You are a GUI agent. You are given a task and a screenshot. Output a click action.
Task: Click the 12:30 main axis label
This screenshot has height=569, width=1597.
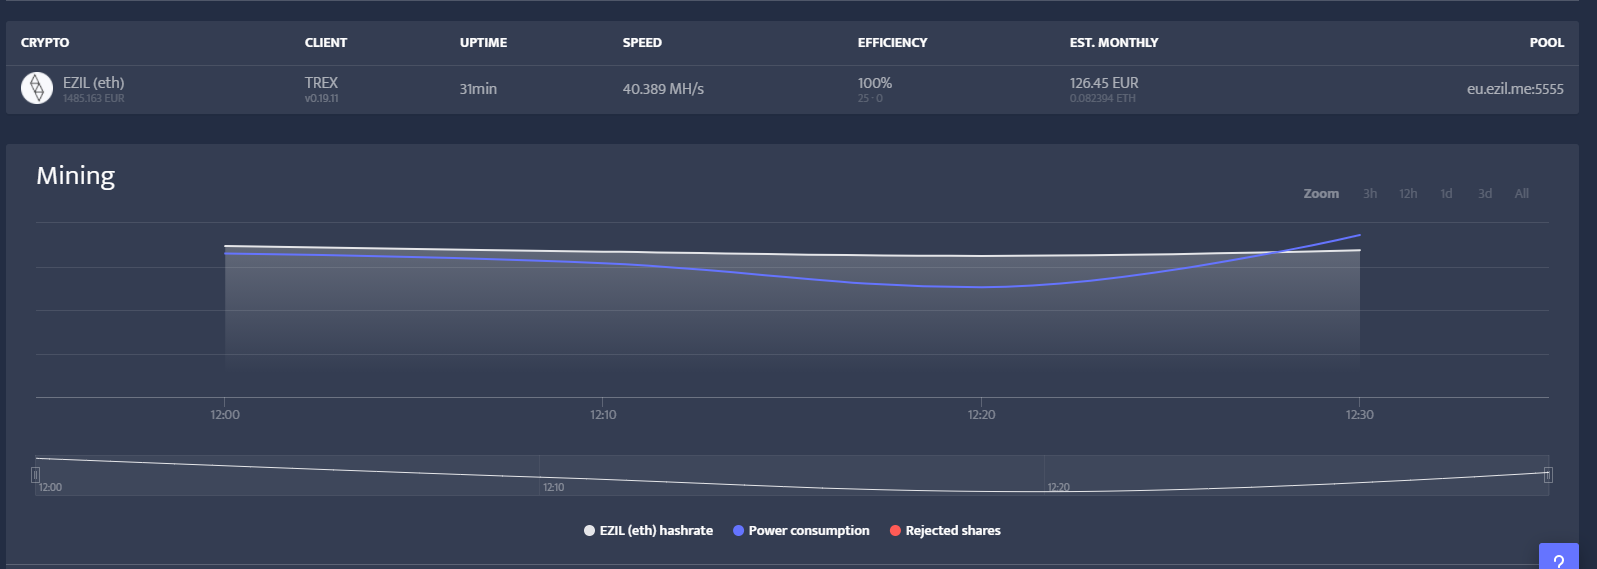(x=1359, y=415)
